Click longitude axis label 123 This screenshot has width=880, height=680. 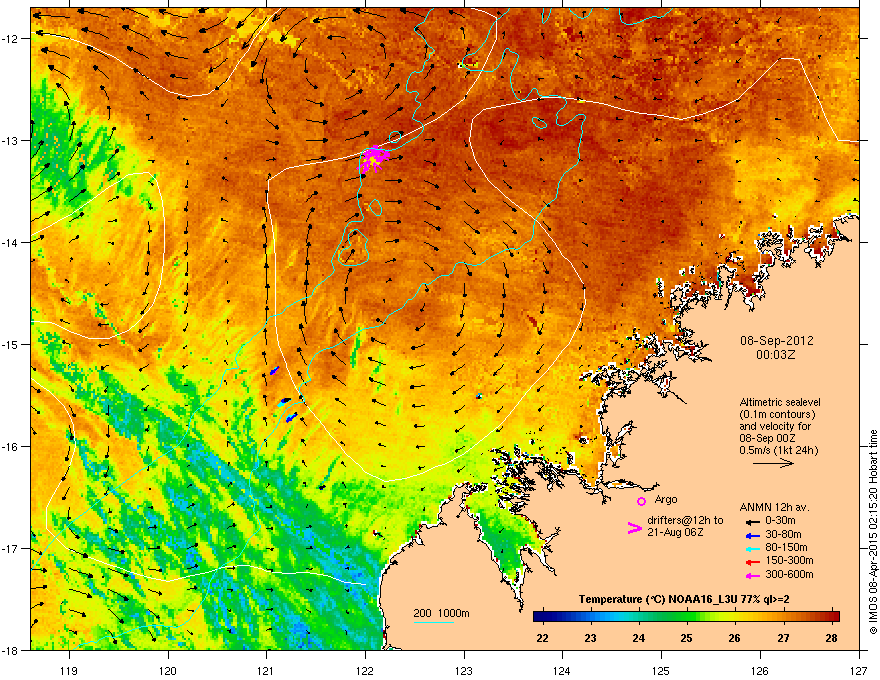point(464,670)
